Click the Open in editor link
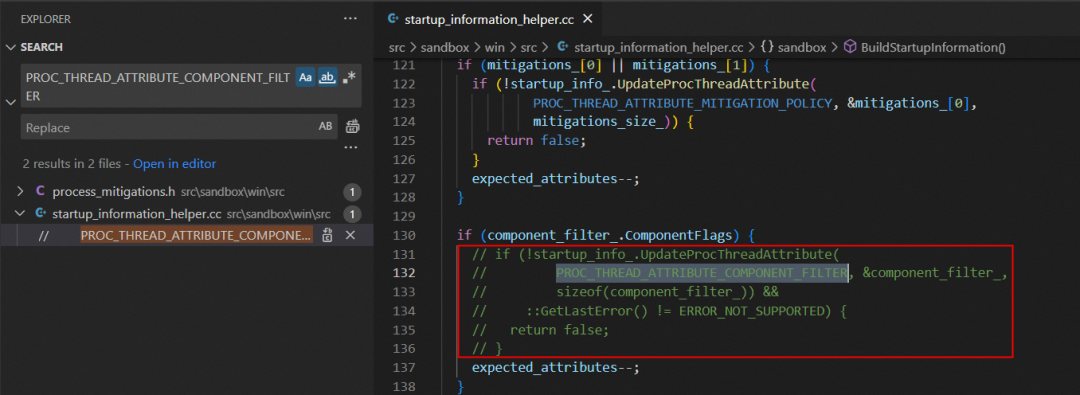Viewport: 1080px width, 395px height. 174,164
